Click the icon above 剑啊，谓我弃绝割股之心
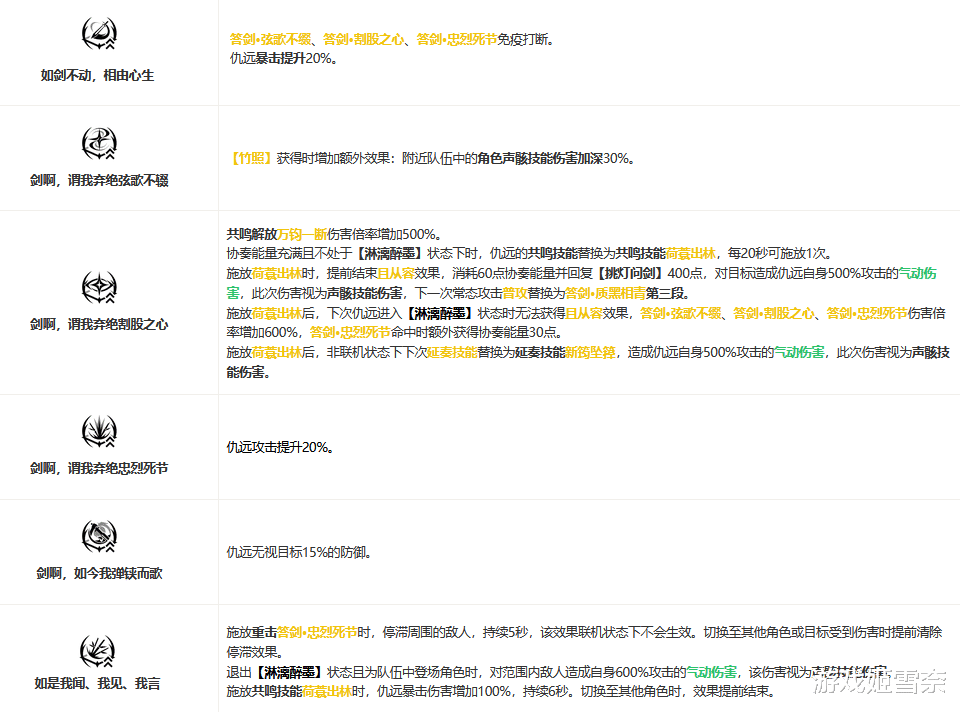 [99, 287]
